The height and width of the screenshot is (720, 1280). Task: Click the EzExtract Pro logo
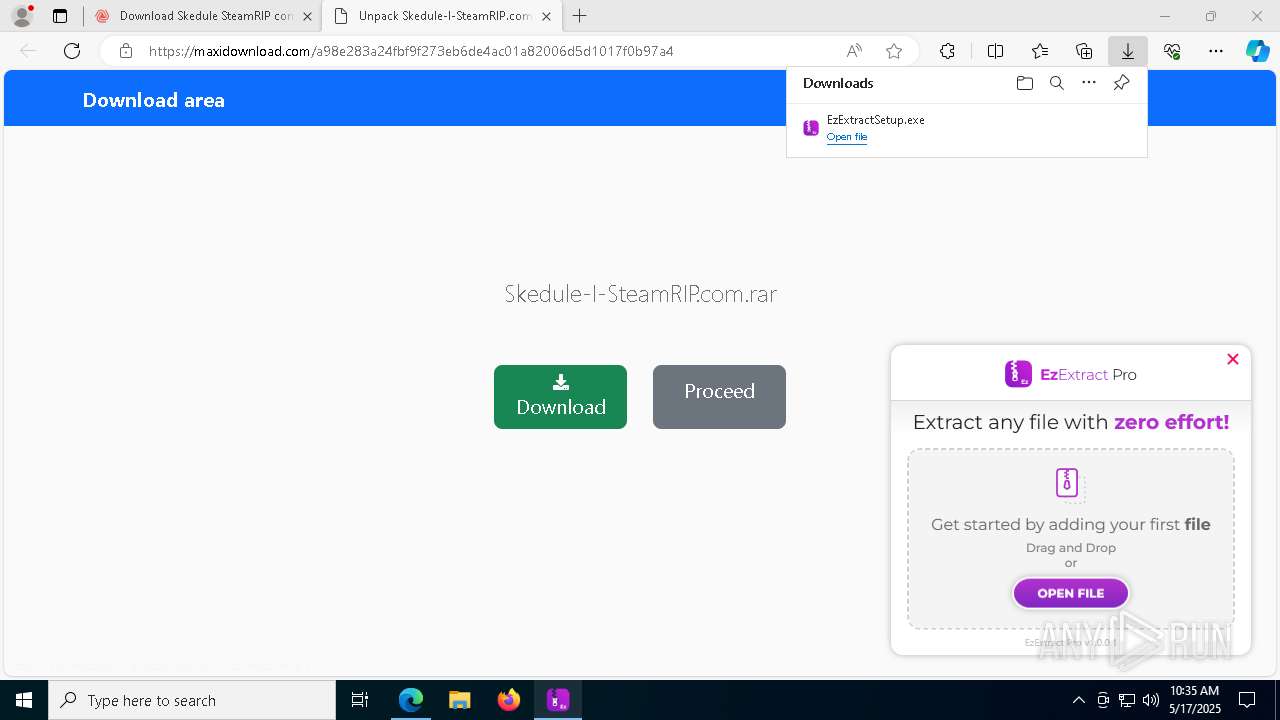coord(1070,374)
